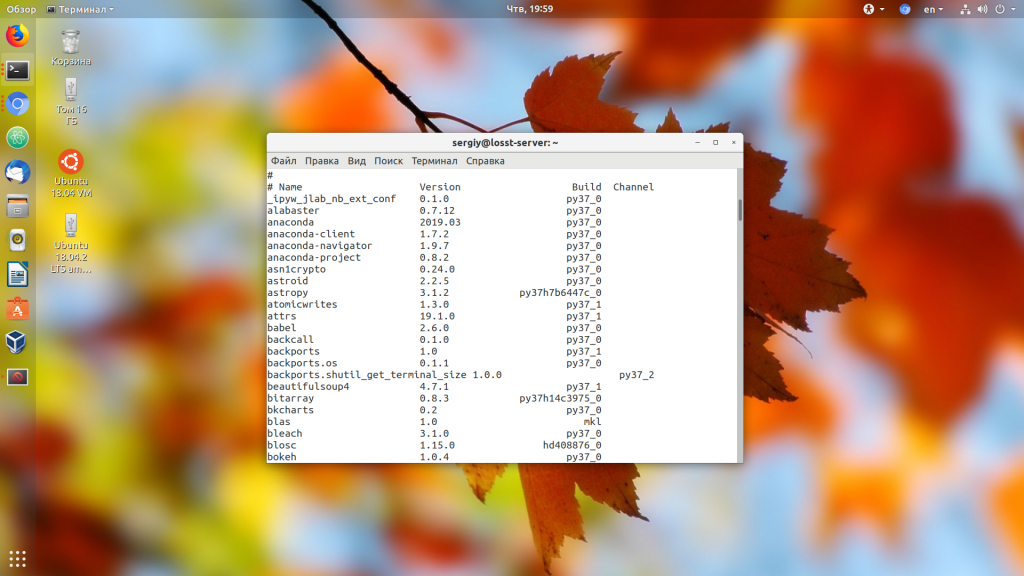
Task: Click the terminal vertical scrollbar
Action: (740, 210)
